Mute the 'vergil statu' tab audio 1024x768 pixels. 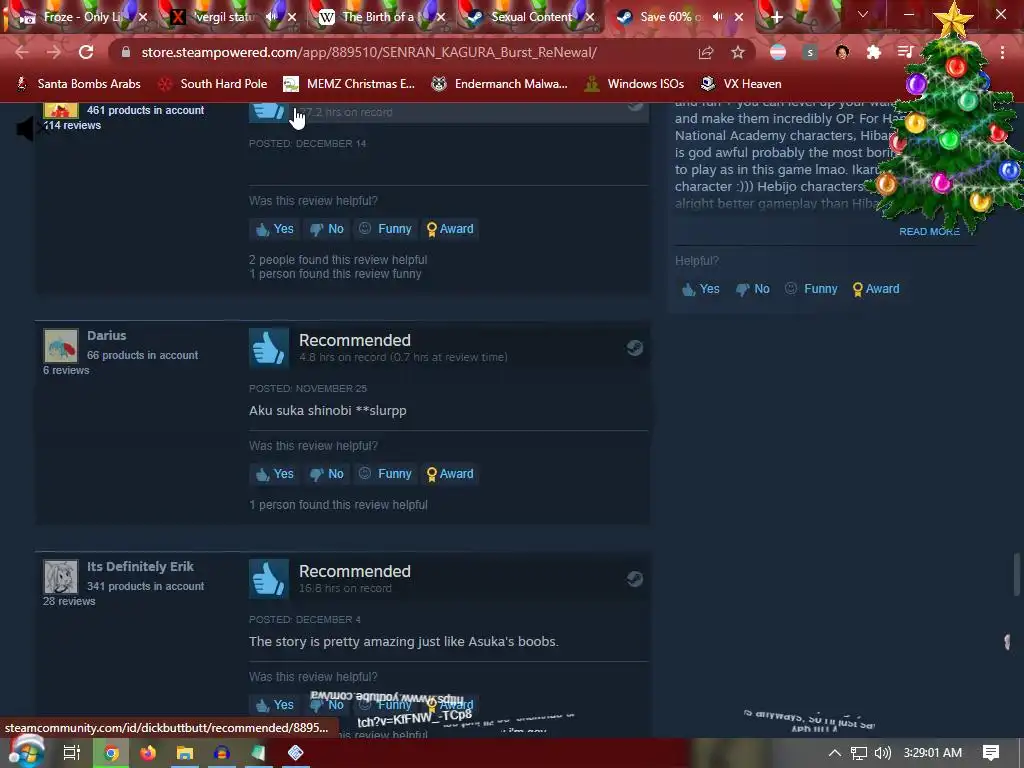point(271,17)
